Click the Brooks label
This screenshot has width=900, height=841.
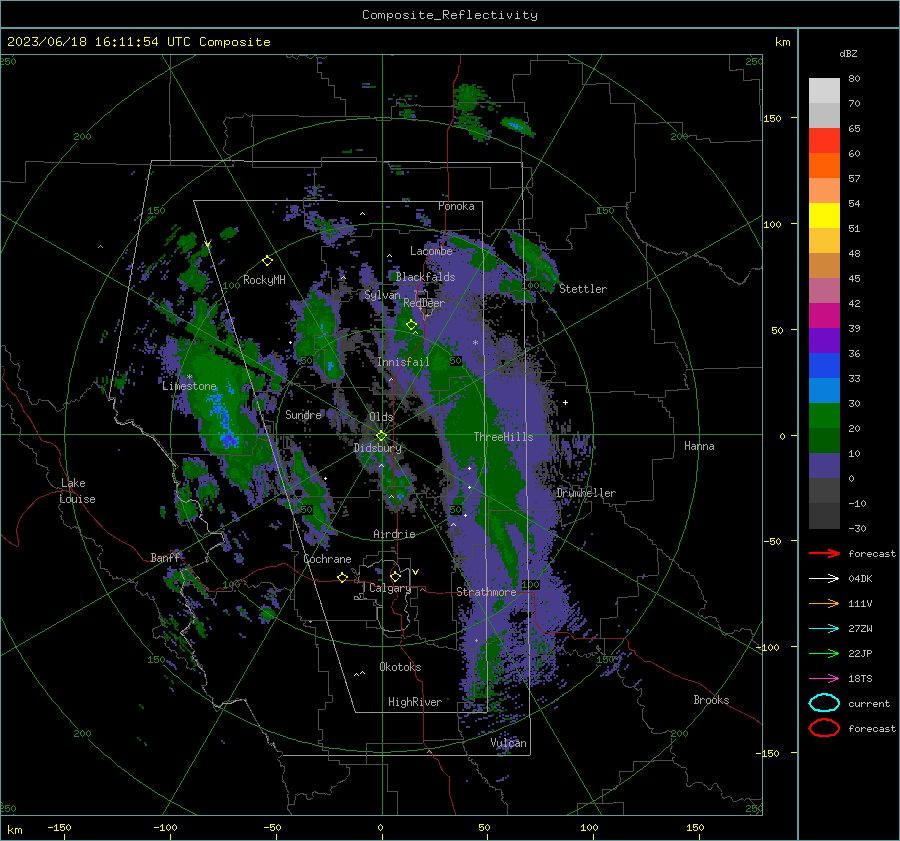(x=711, y=700)
